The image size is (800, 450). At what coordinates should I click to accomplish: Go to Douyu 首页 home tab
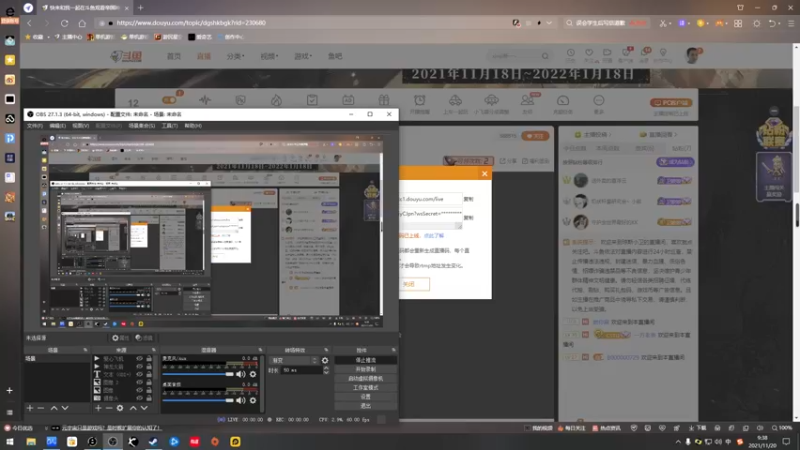[174, 56]
